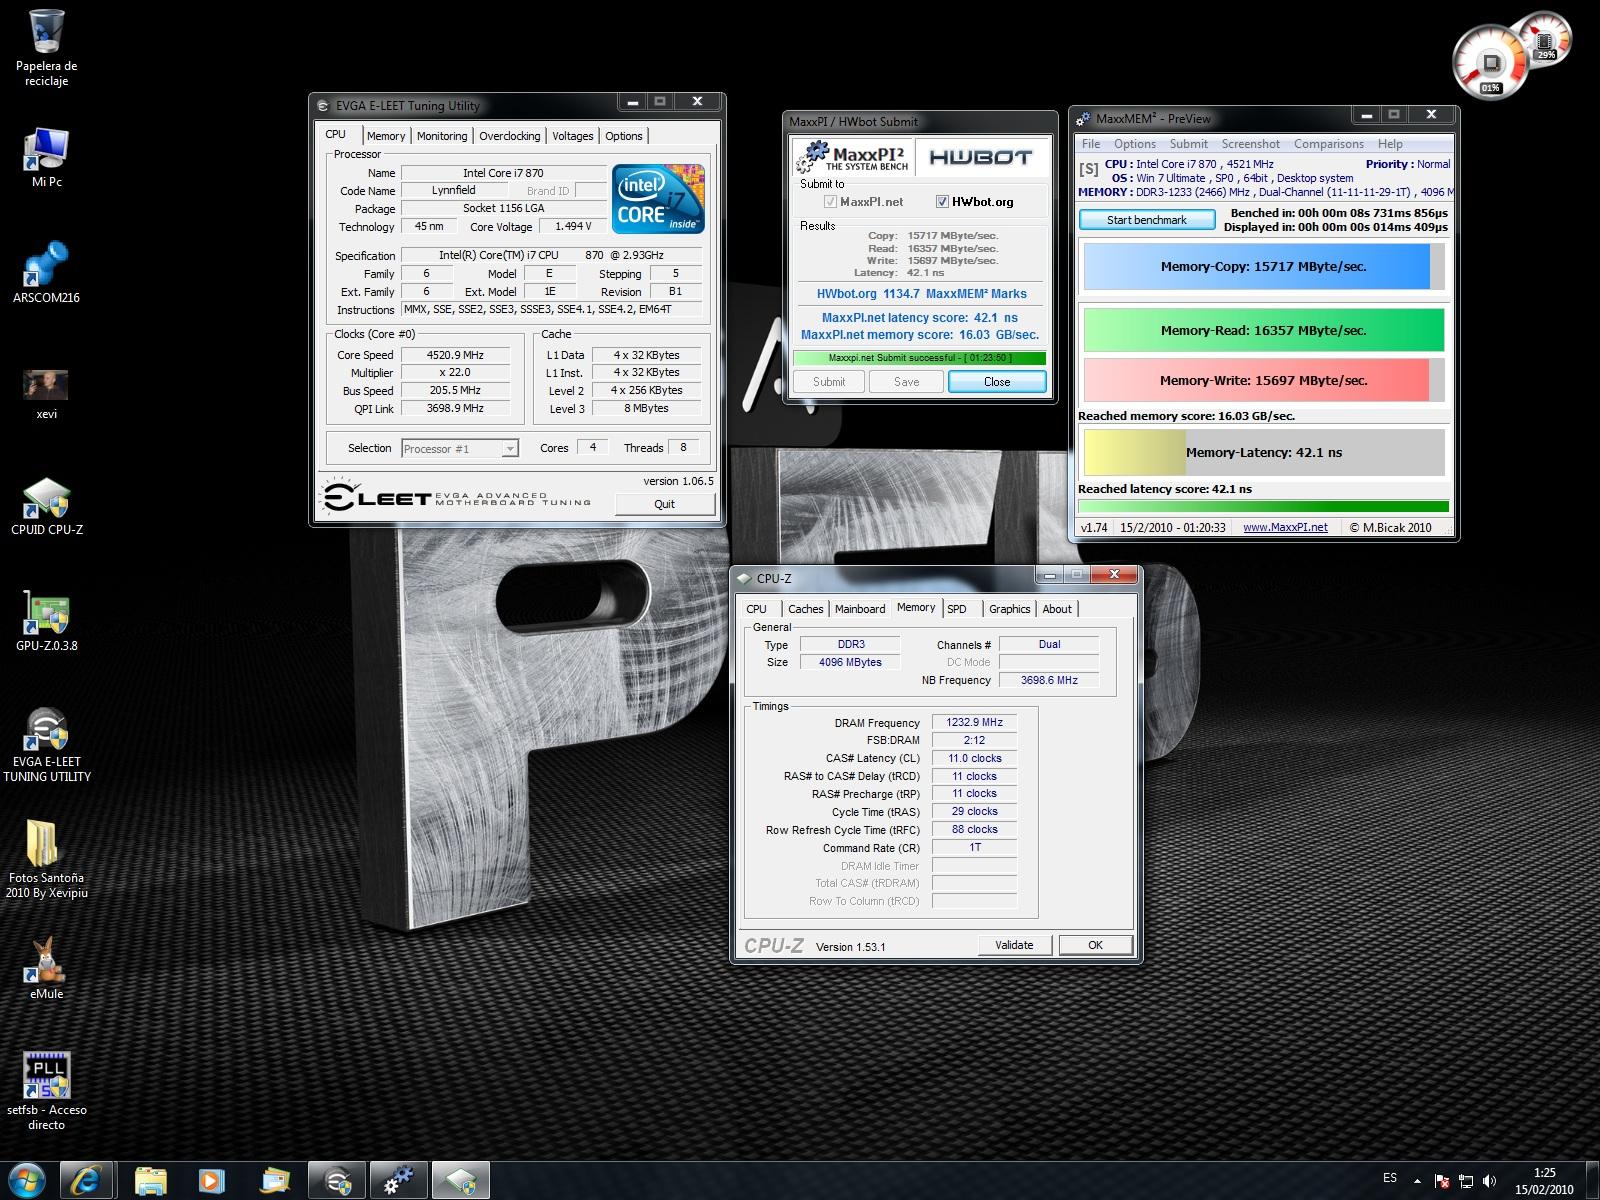
Task: Click the Intel Core i7 logo in E-LEET
Action: (659, 198)
